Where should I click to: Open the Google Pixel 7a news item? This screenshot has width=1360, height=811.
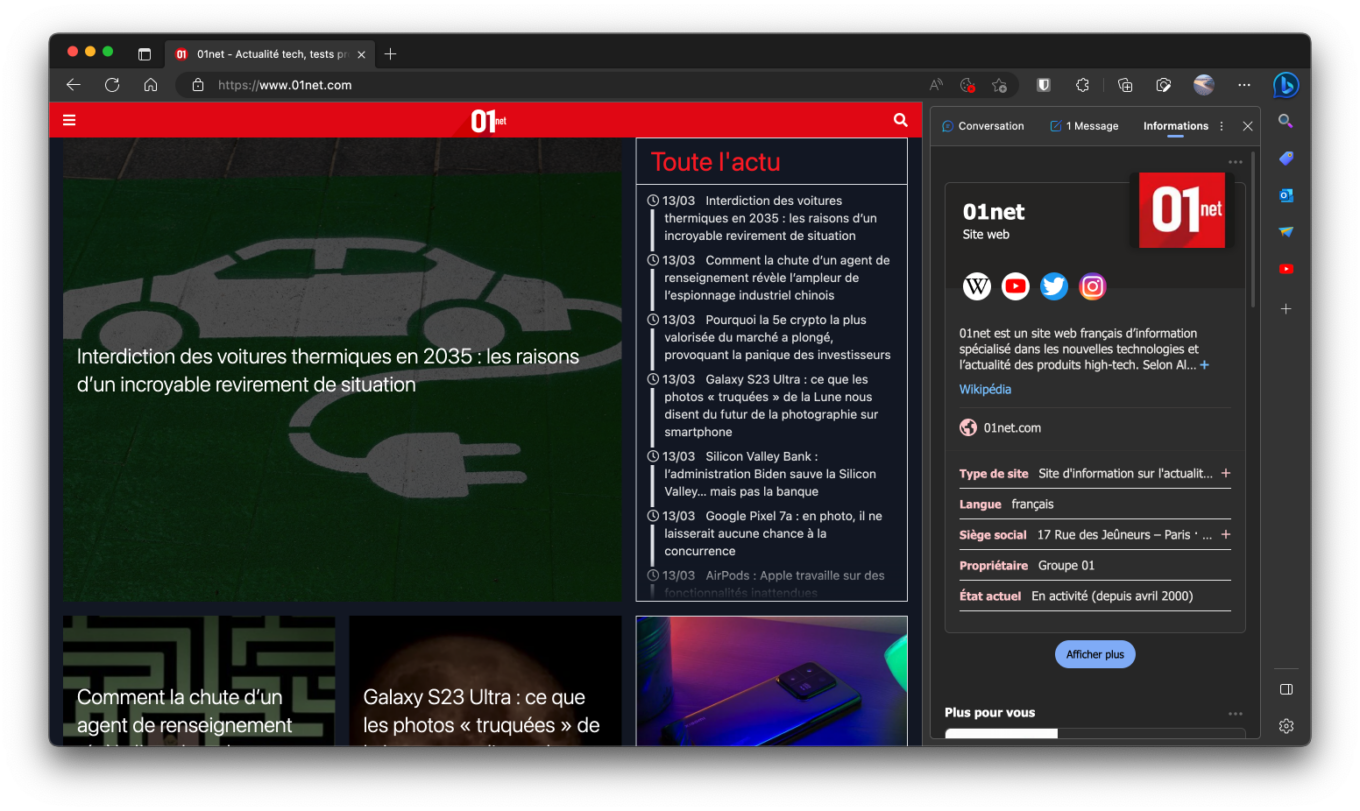772,534
